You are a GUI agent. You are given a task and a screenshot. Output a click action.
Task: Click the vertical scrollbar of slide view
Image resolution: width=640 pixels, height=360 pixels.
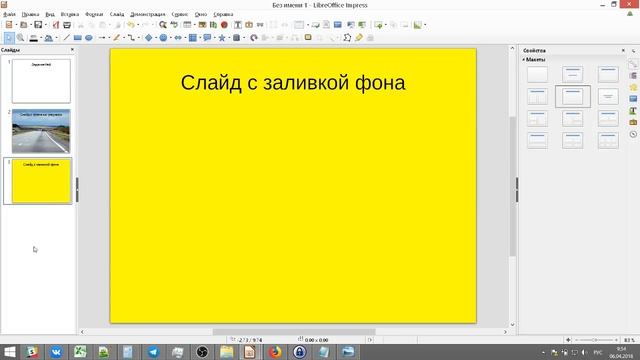pyautogui.click(x=512, y=186)
